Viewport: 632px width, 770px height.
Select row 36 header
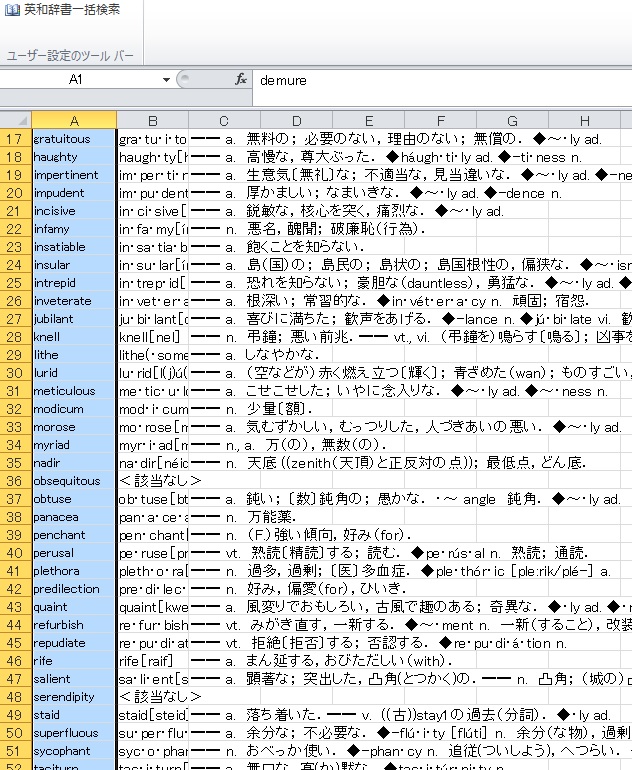15,481
